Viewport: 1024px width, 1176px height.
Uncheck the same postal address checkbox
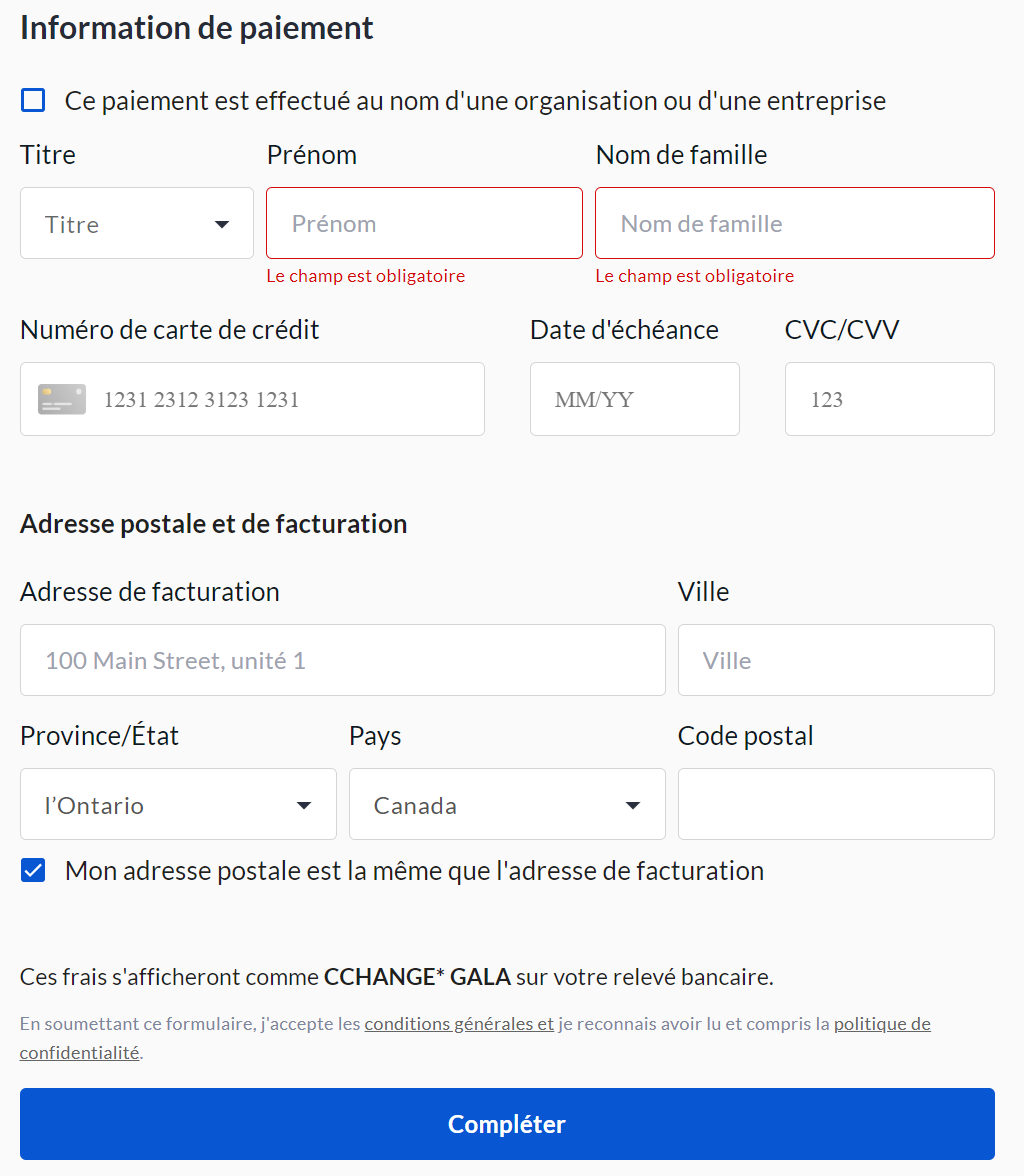[x=34, y=870]
